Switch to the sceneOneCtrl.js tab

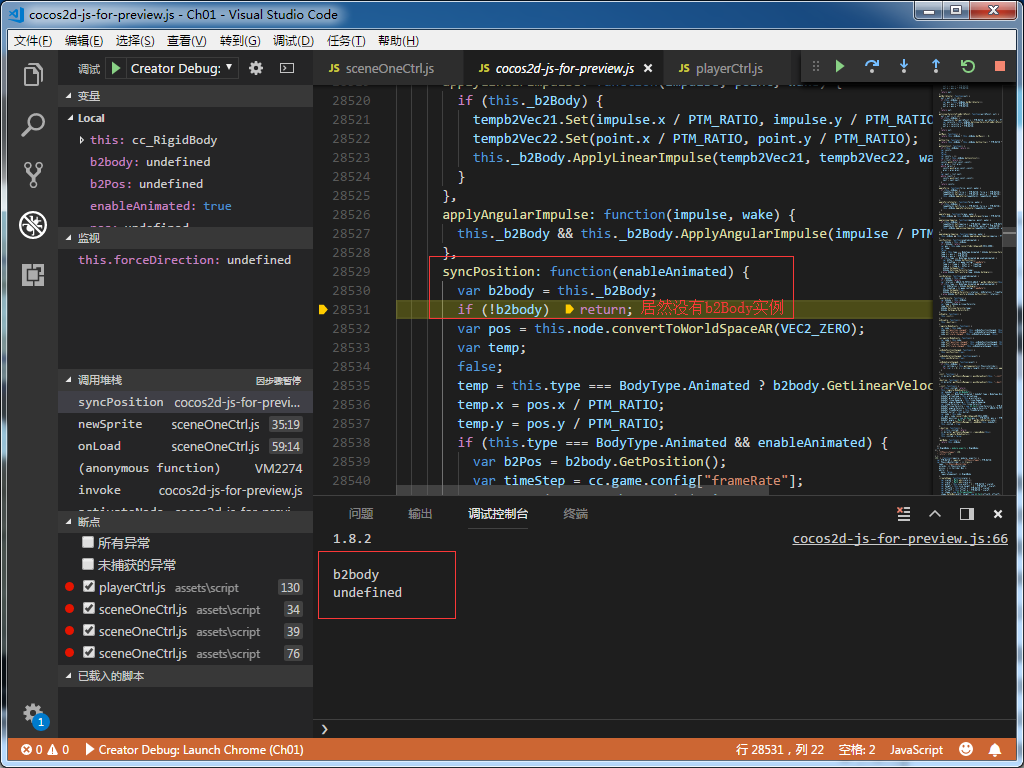[389, 68]
